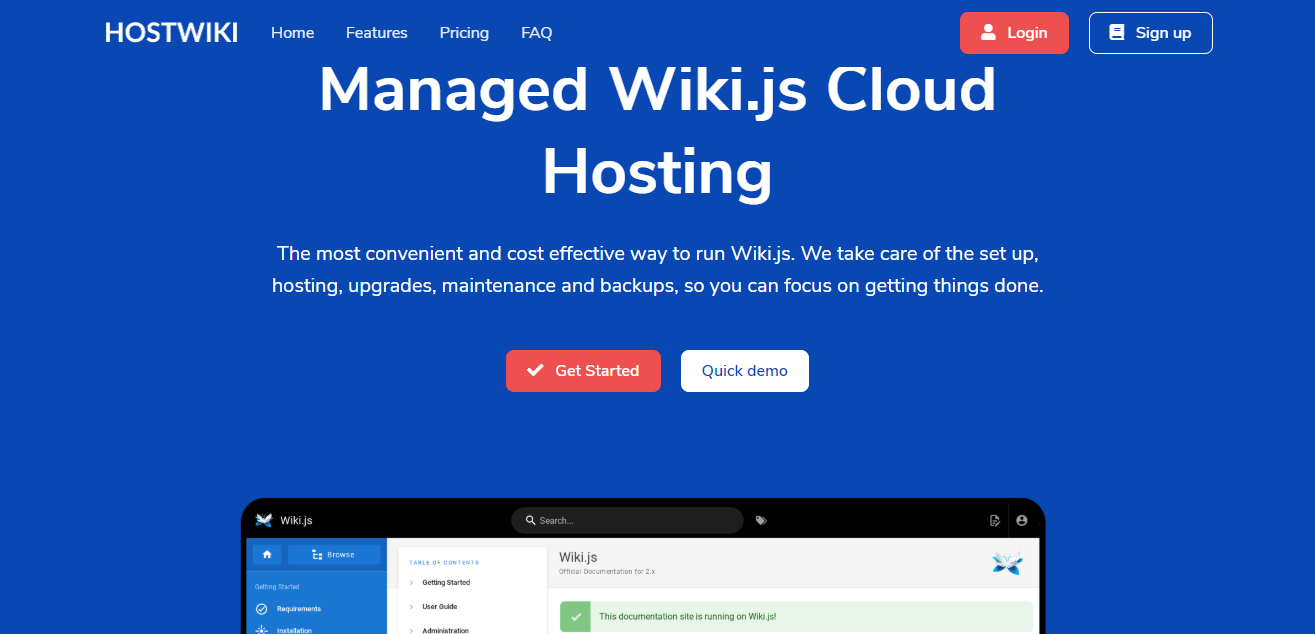This screenshot has width=1315, height=634.
Task: Click the Wiki.js lotus logo beside page title
Action: point(1007,563)
